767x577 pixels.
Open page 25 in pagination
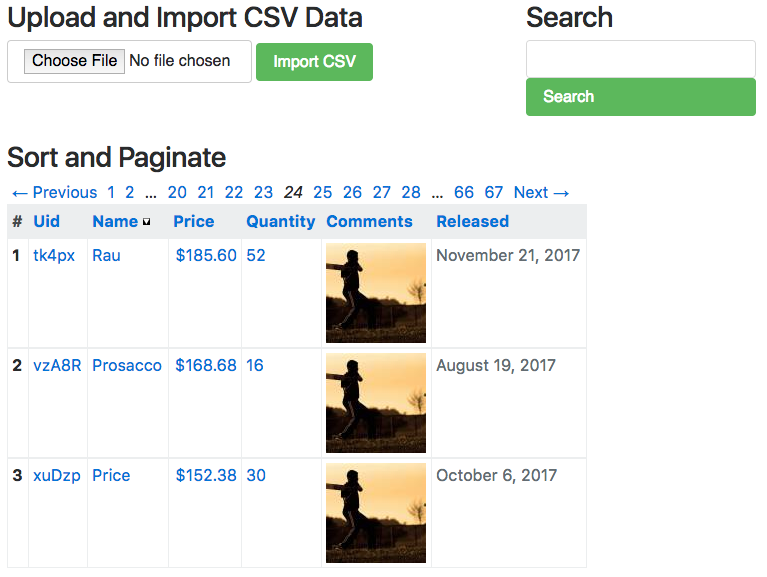323,193
